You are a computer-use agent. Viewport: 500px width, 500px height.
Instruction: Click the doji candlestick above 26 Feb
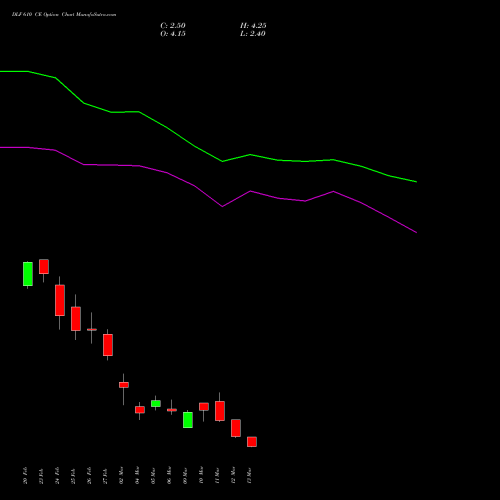(x=92, y=329)
